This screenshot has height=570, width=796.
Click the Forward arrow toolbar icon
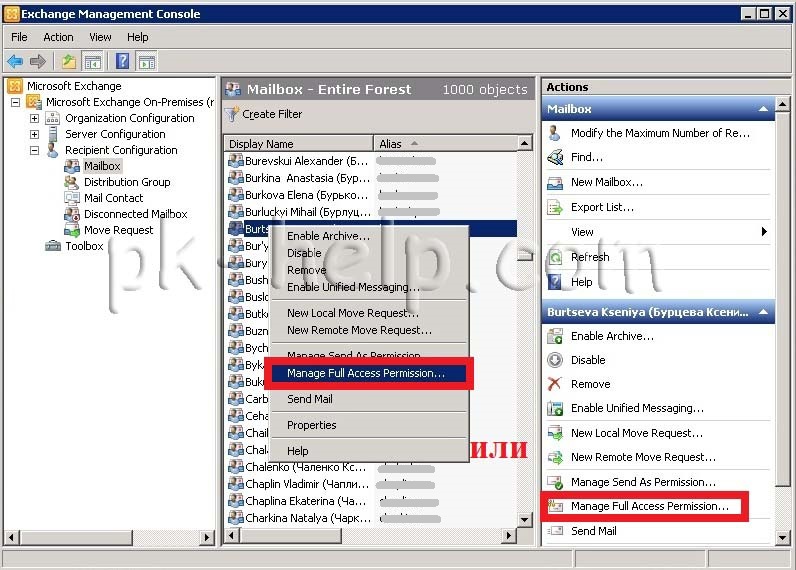[x=38, y=61]
